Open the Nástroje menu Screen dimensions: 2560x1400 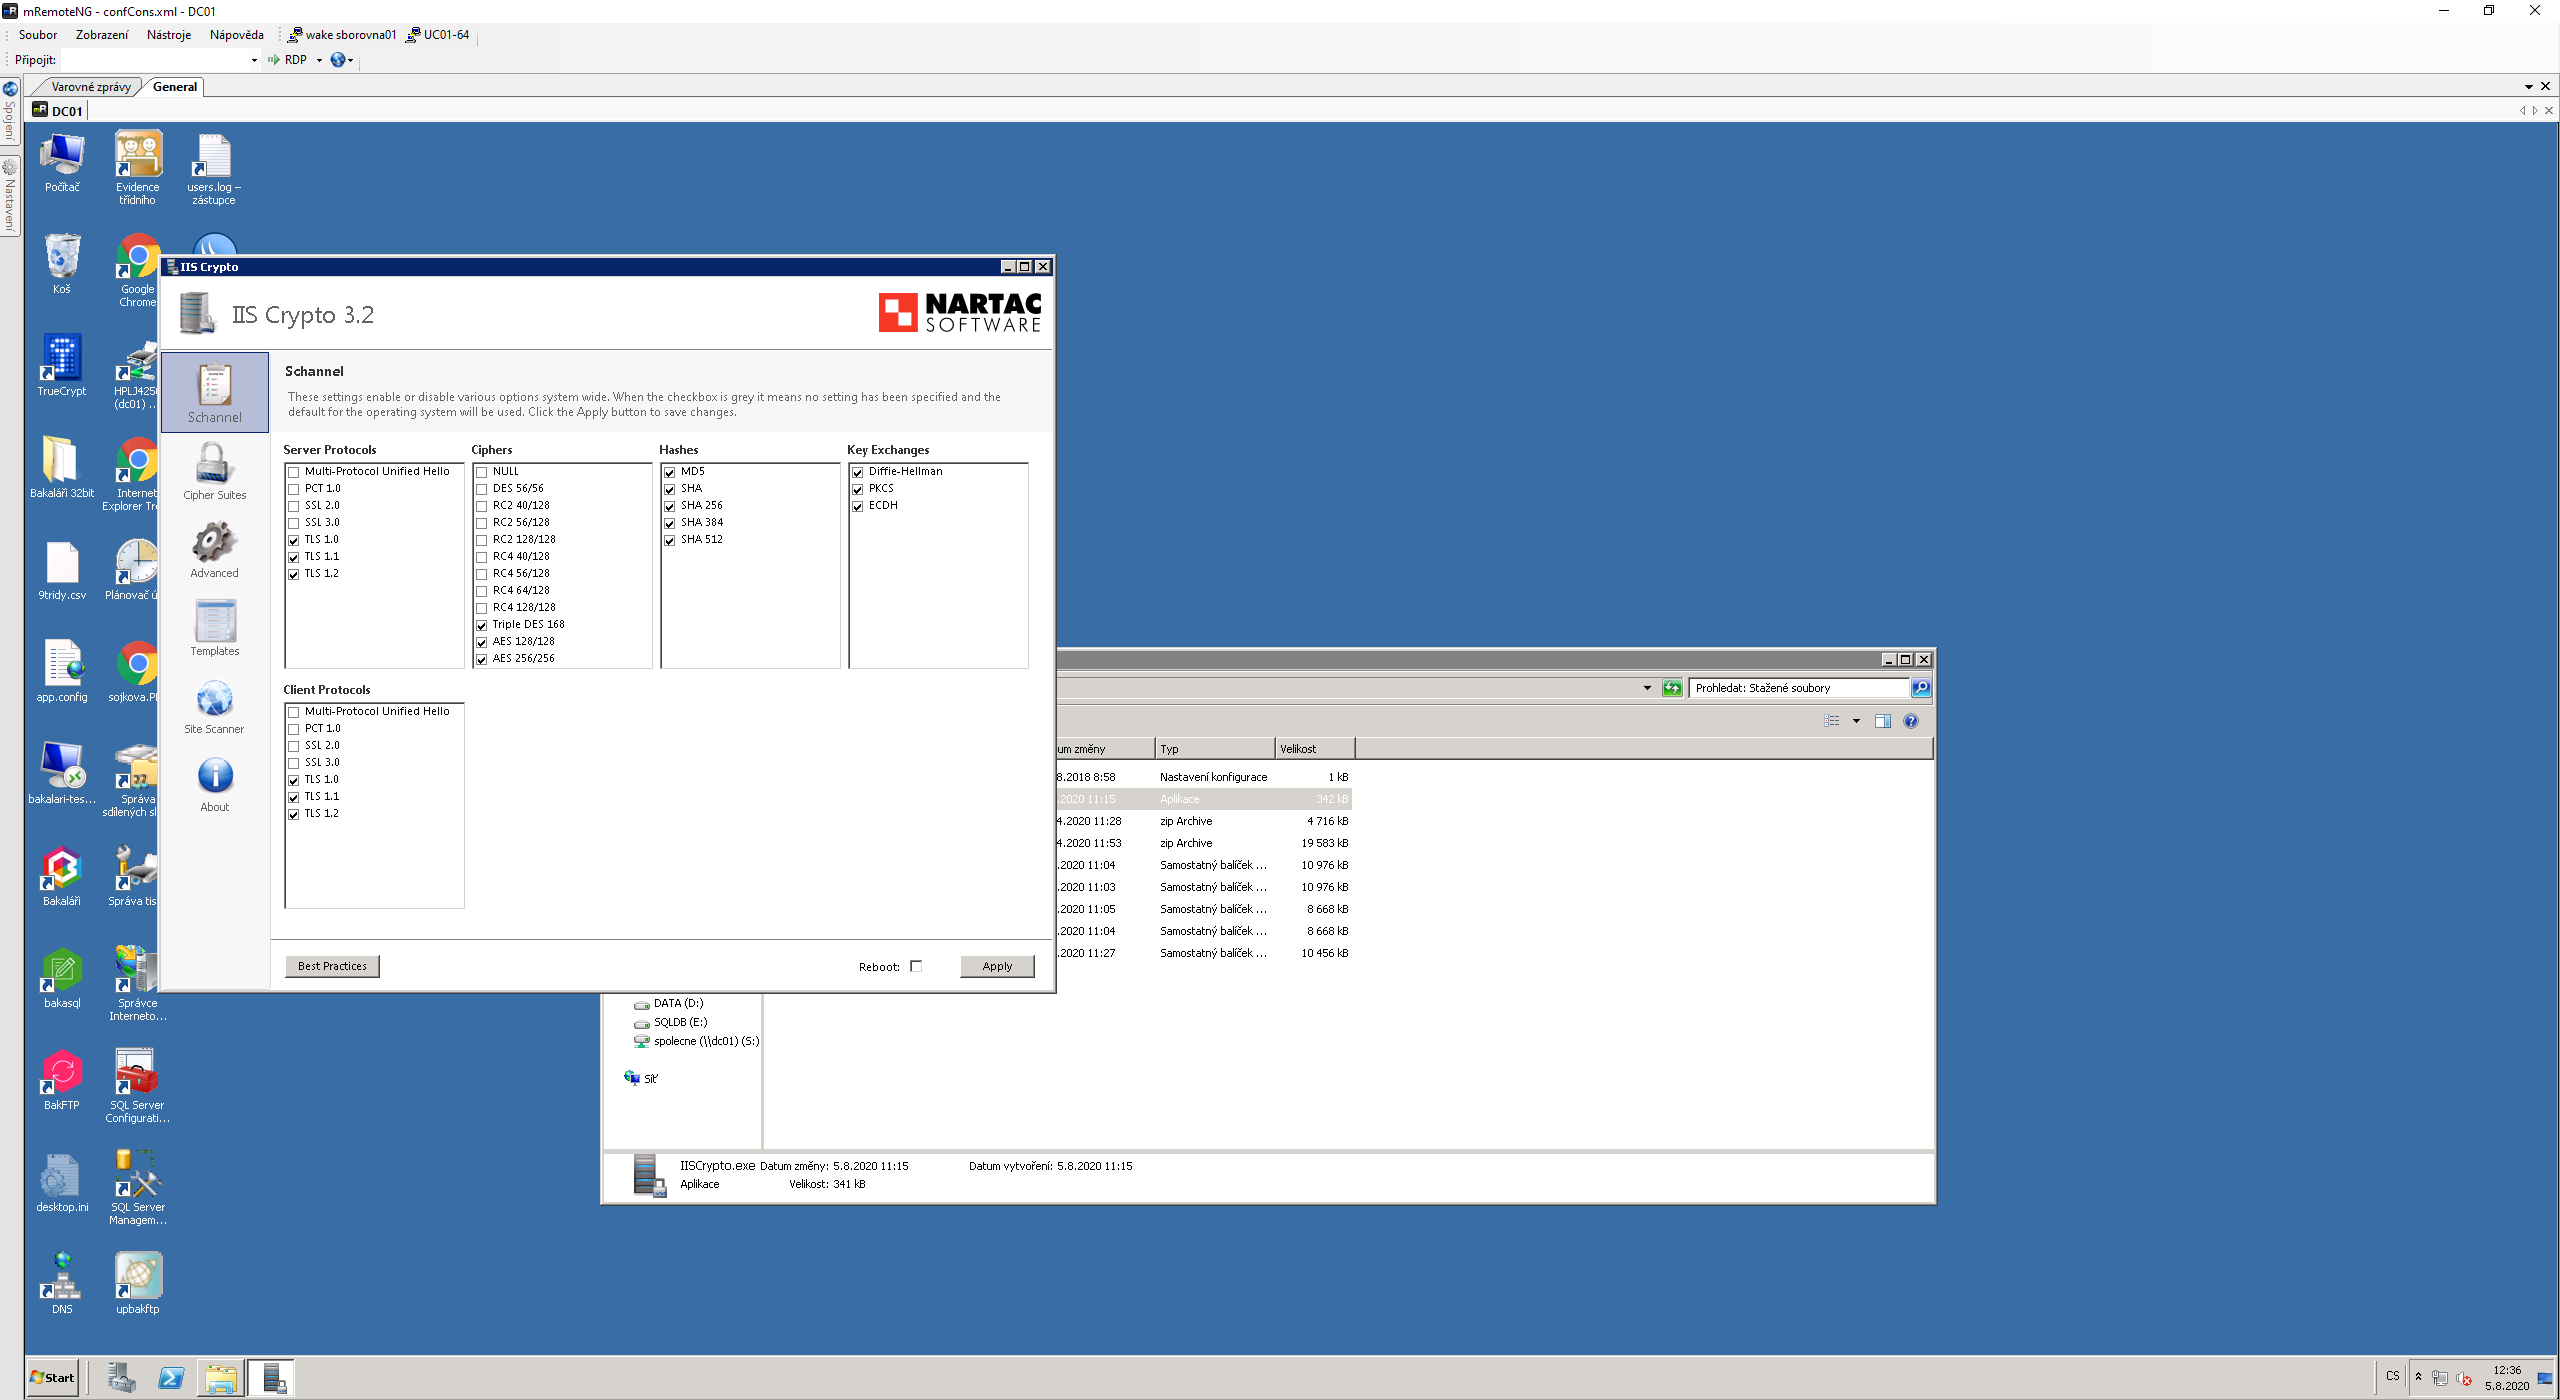tap(168, 35)
